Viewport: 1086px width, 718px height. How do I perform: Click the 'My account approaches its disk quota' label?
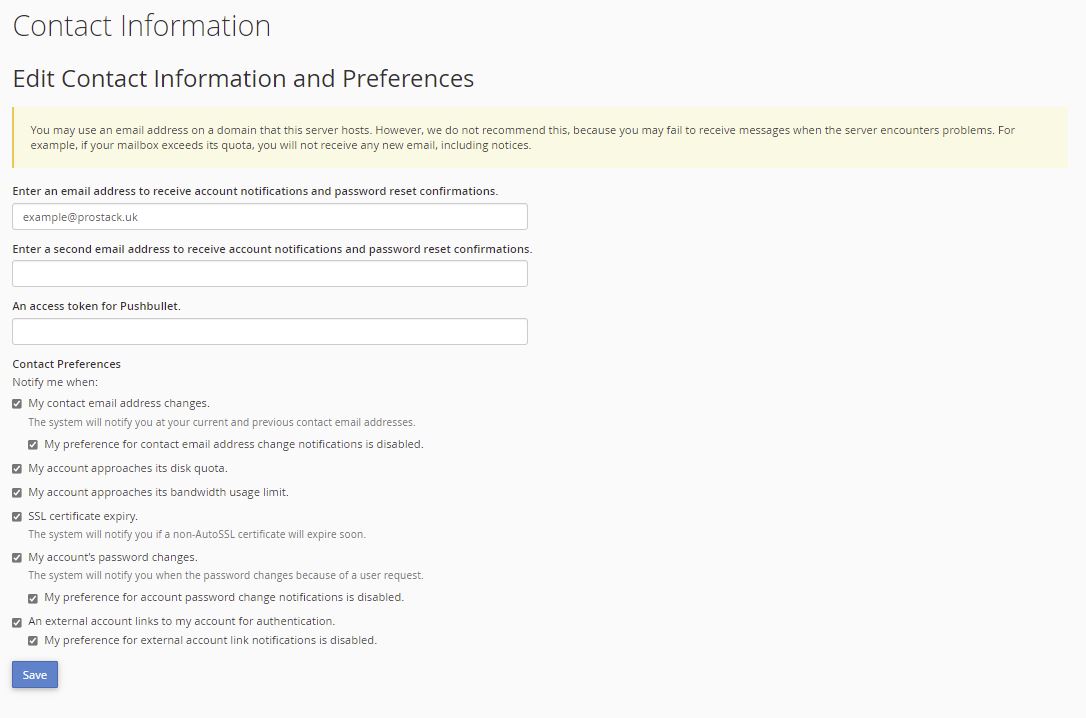[x=127, y=468]
